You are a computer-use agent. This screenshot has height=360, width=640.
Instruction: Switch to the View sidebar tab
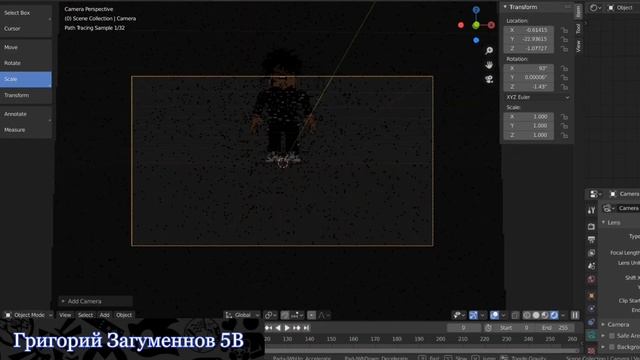click(x=578, y=46)
